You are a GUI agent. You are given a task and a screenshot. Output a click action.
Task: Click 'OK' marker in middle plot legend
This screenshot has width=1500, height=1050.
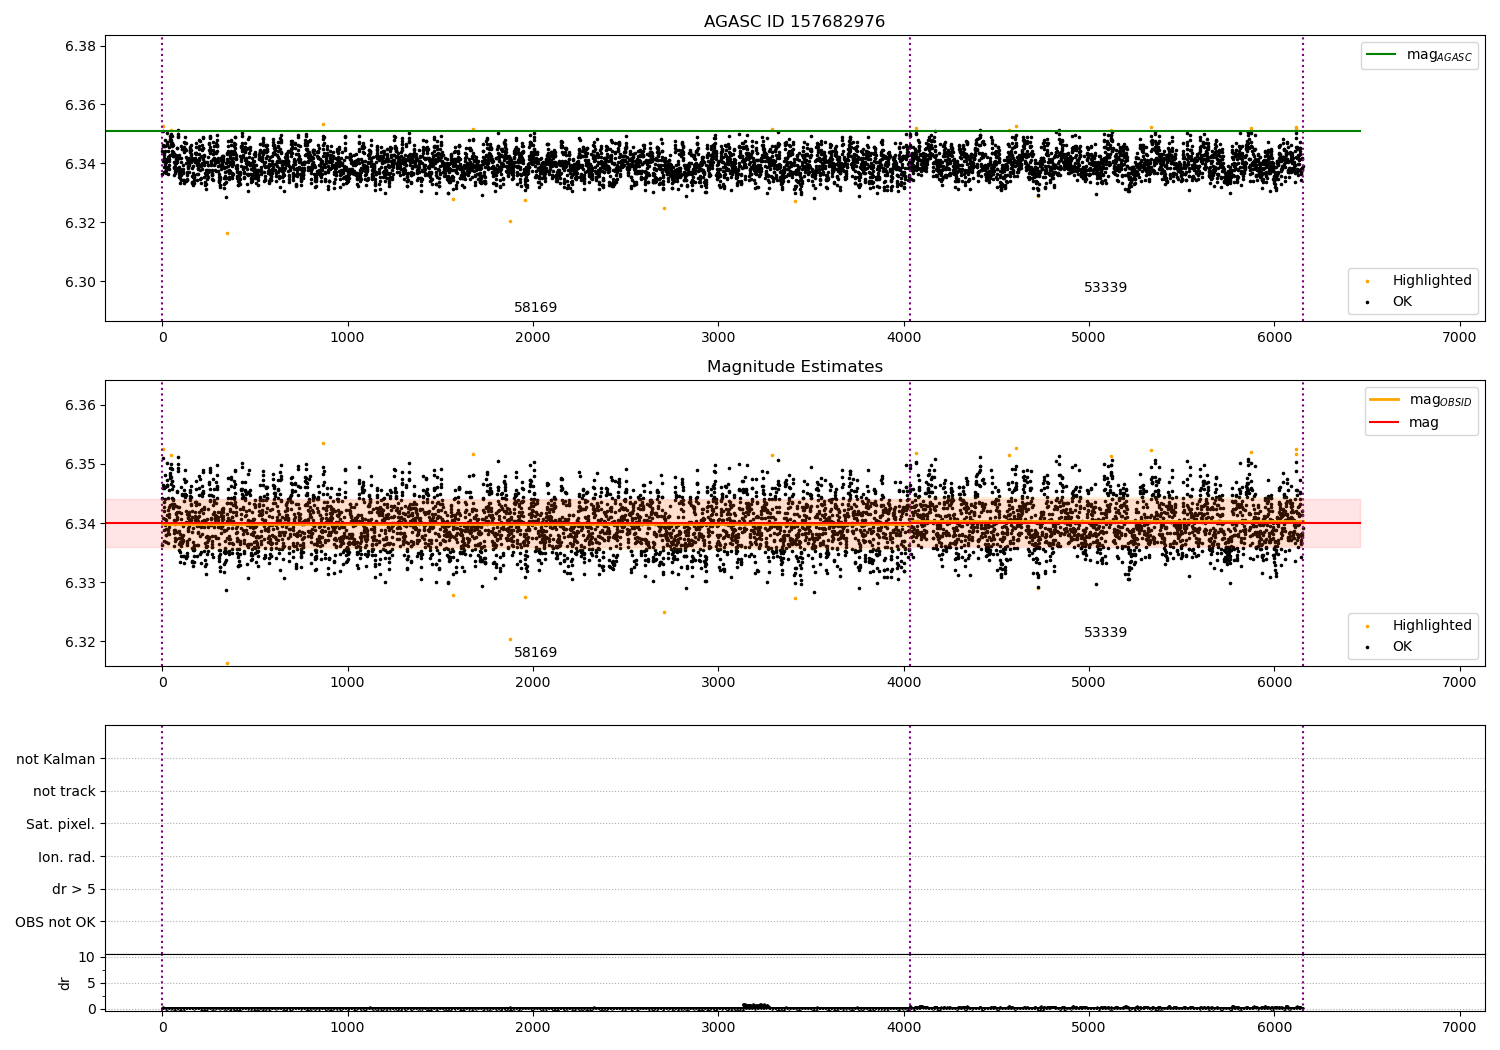point(1367,647)
